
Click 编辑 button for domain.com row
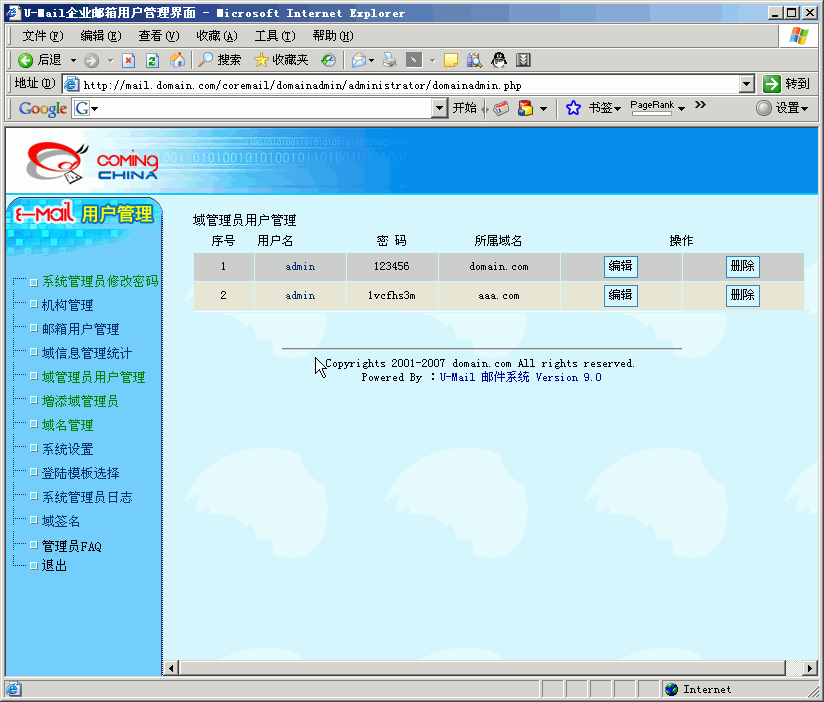tap(620, 267)
